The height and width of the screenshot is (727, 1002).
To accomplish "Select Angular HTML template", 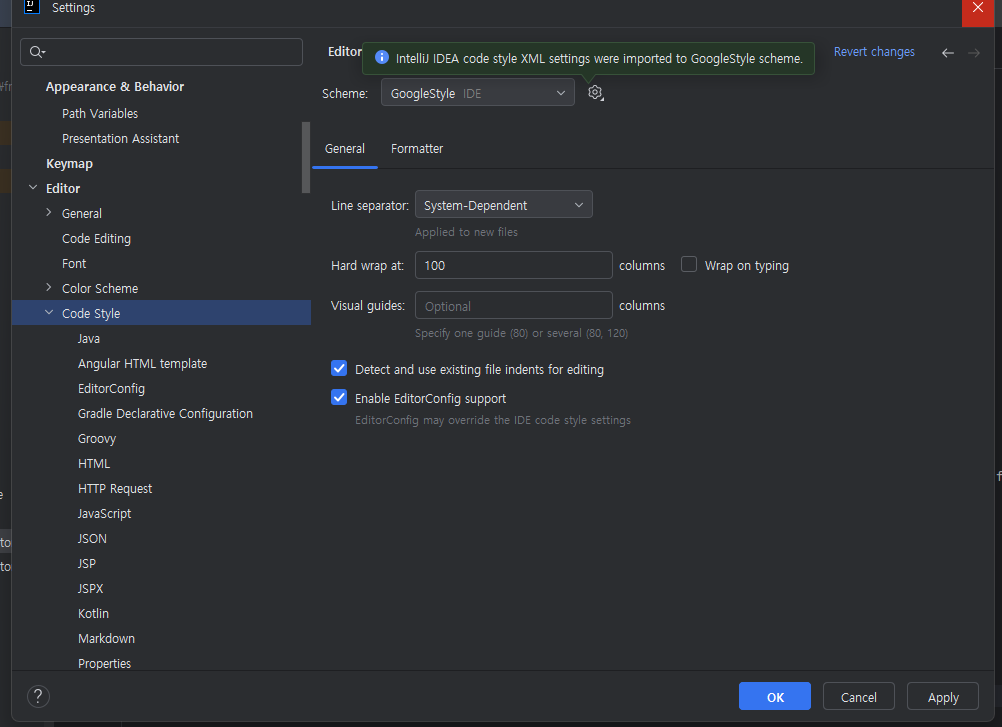I will point(143,364).
